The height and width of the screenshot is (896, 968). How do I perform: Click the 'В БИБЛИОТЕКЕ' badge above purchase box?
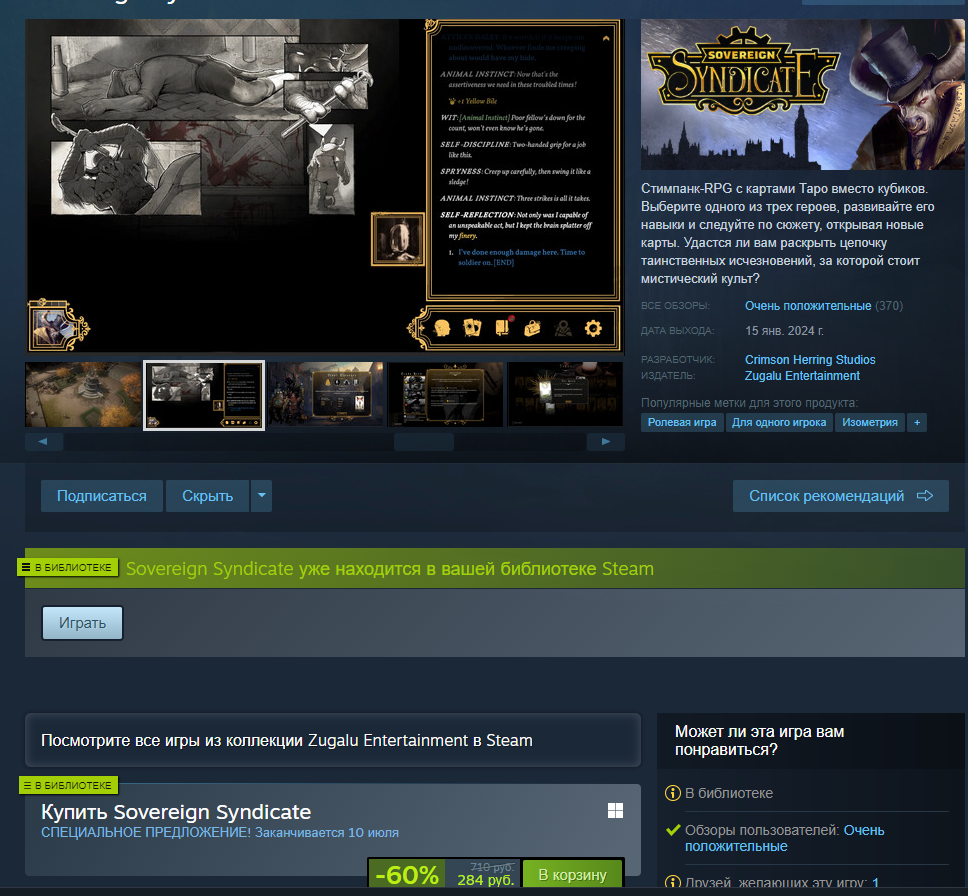click(x=69, y=785)
